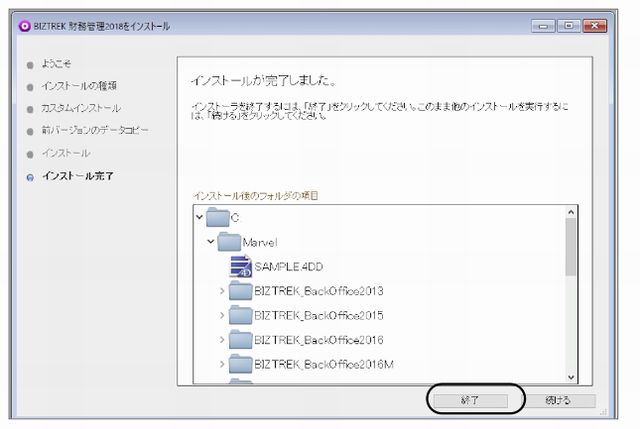
Task: Click the BIZTREK_BackOffice2016M folder icon
Action: click(x=240, y=363)
